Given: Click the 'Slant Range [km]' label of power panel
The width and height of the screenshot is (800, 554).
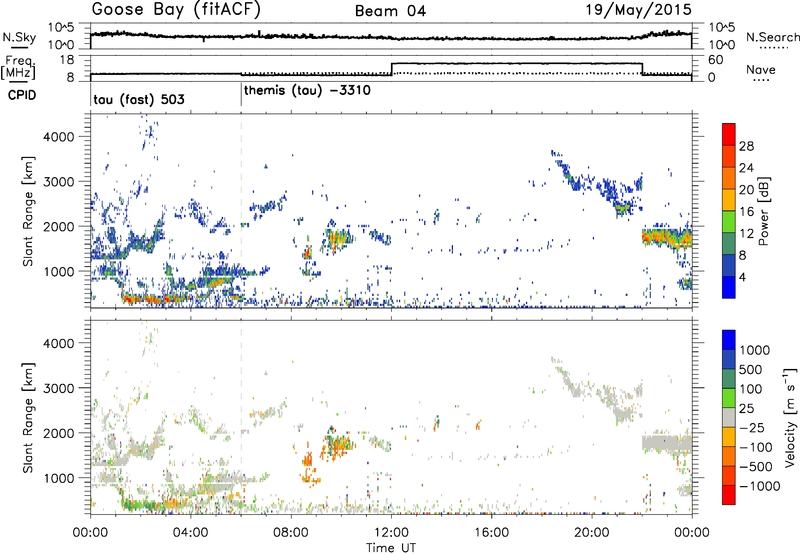Looking at the screenshot, I should (x=28, y=211).
